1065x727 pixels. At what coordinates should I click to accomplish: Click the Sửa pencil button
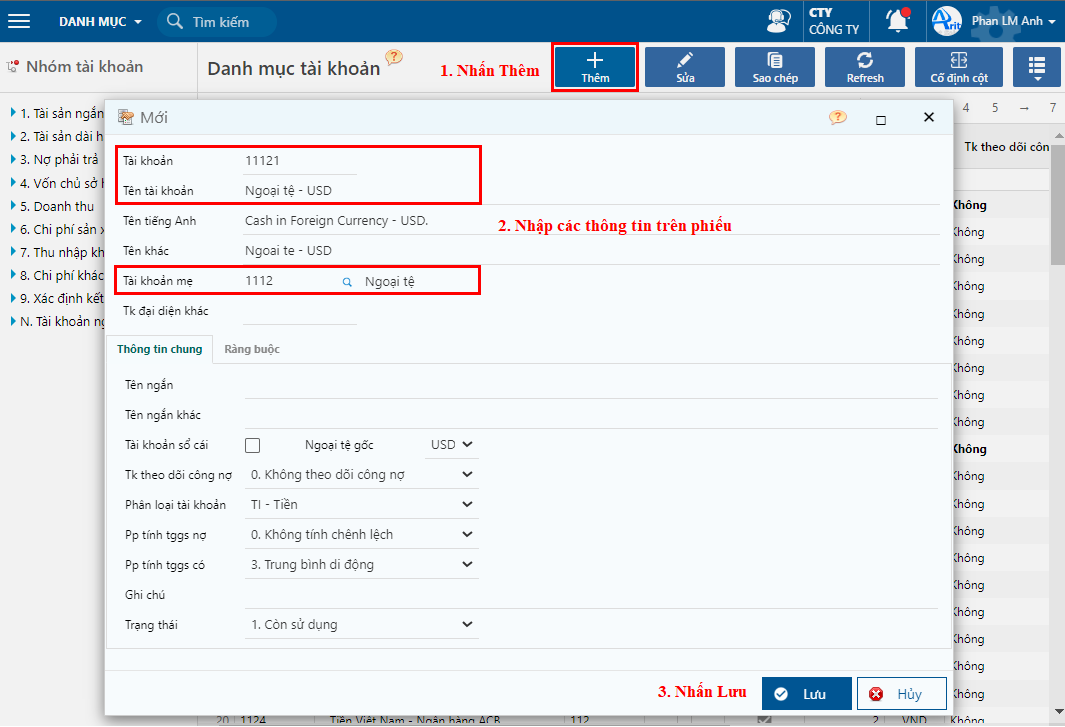[x=685, y=67]
